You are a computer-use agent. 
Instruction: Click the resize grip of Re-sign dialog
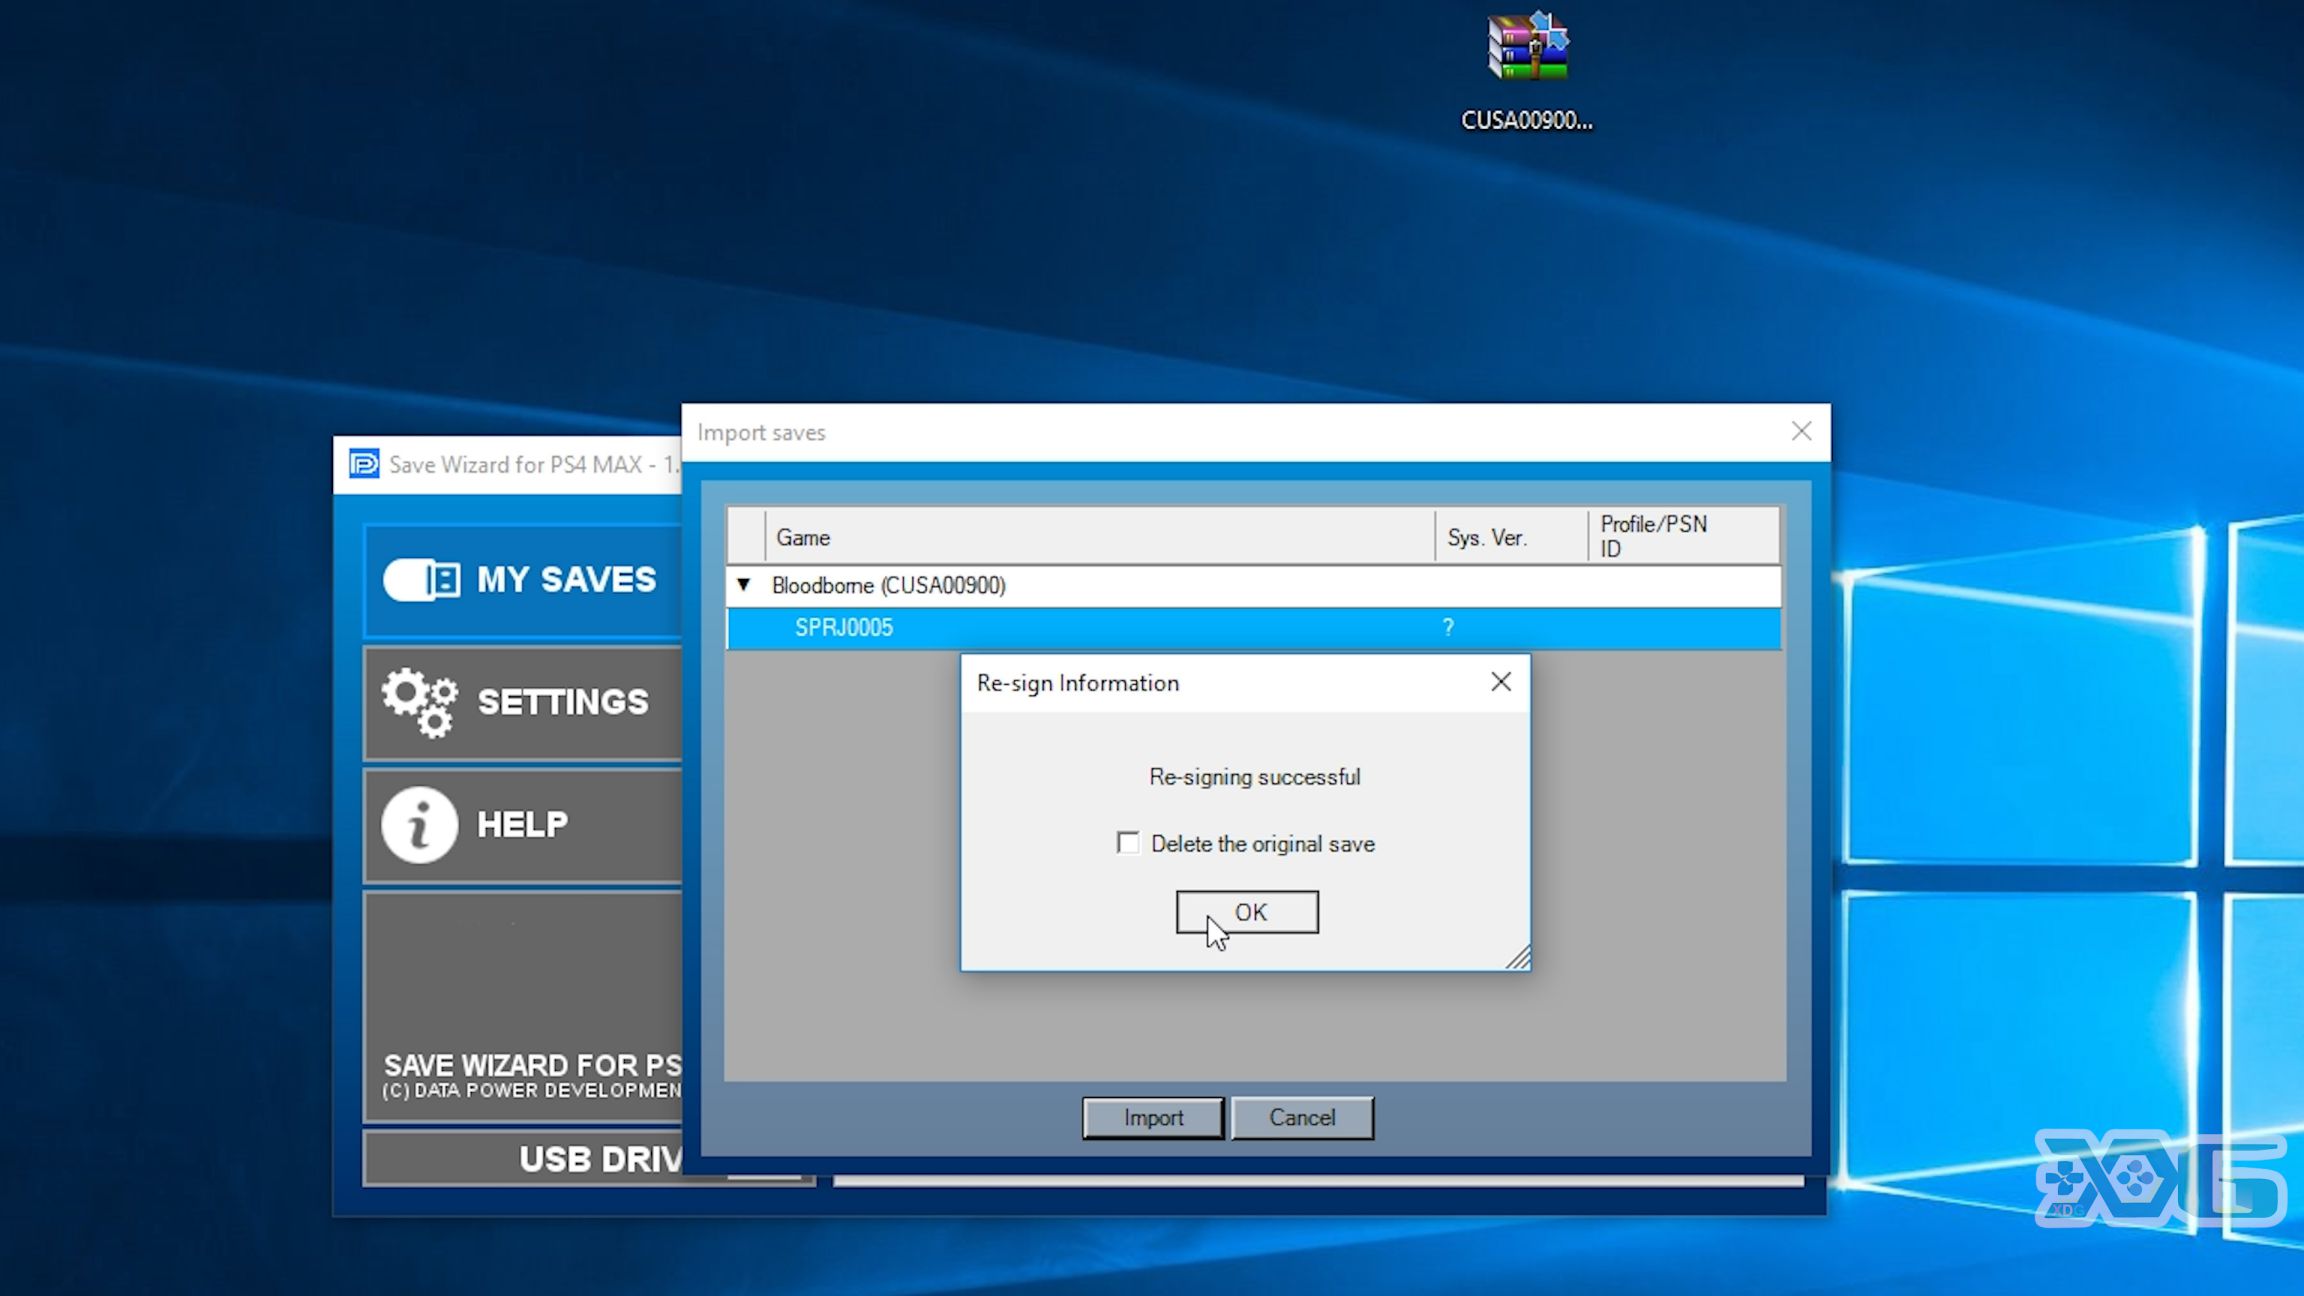click(x=1518, y=958)
